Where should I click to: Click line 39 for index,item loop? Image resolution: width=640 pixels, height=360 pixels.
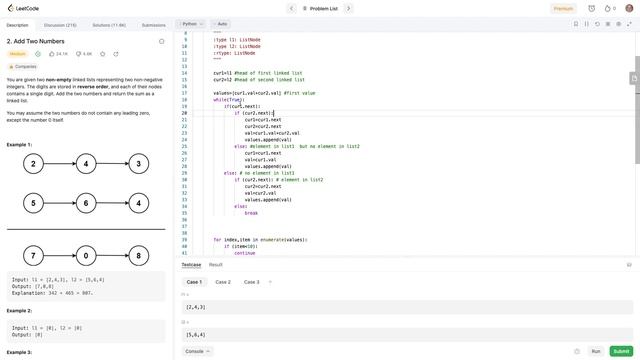pos(260,240)
